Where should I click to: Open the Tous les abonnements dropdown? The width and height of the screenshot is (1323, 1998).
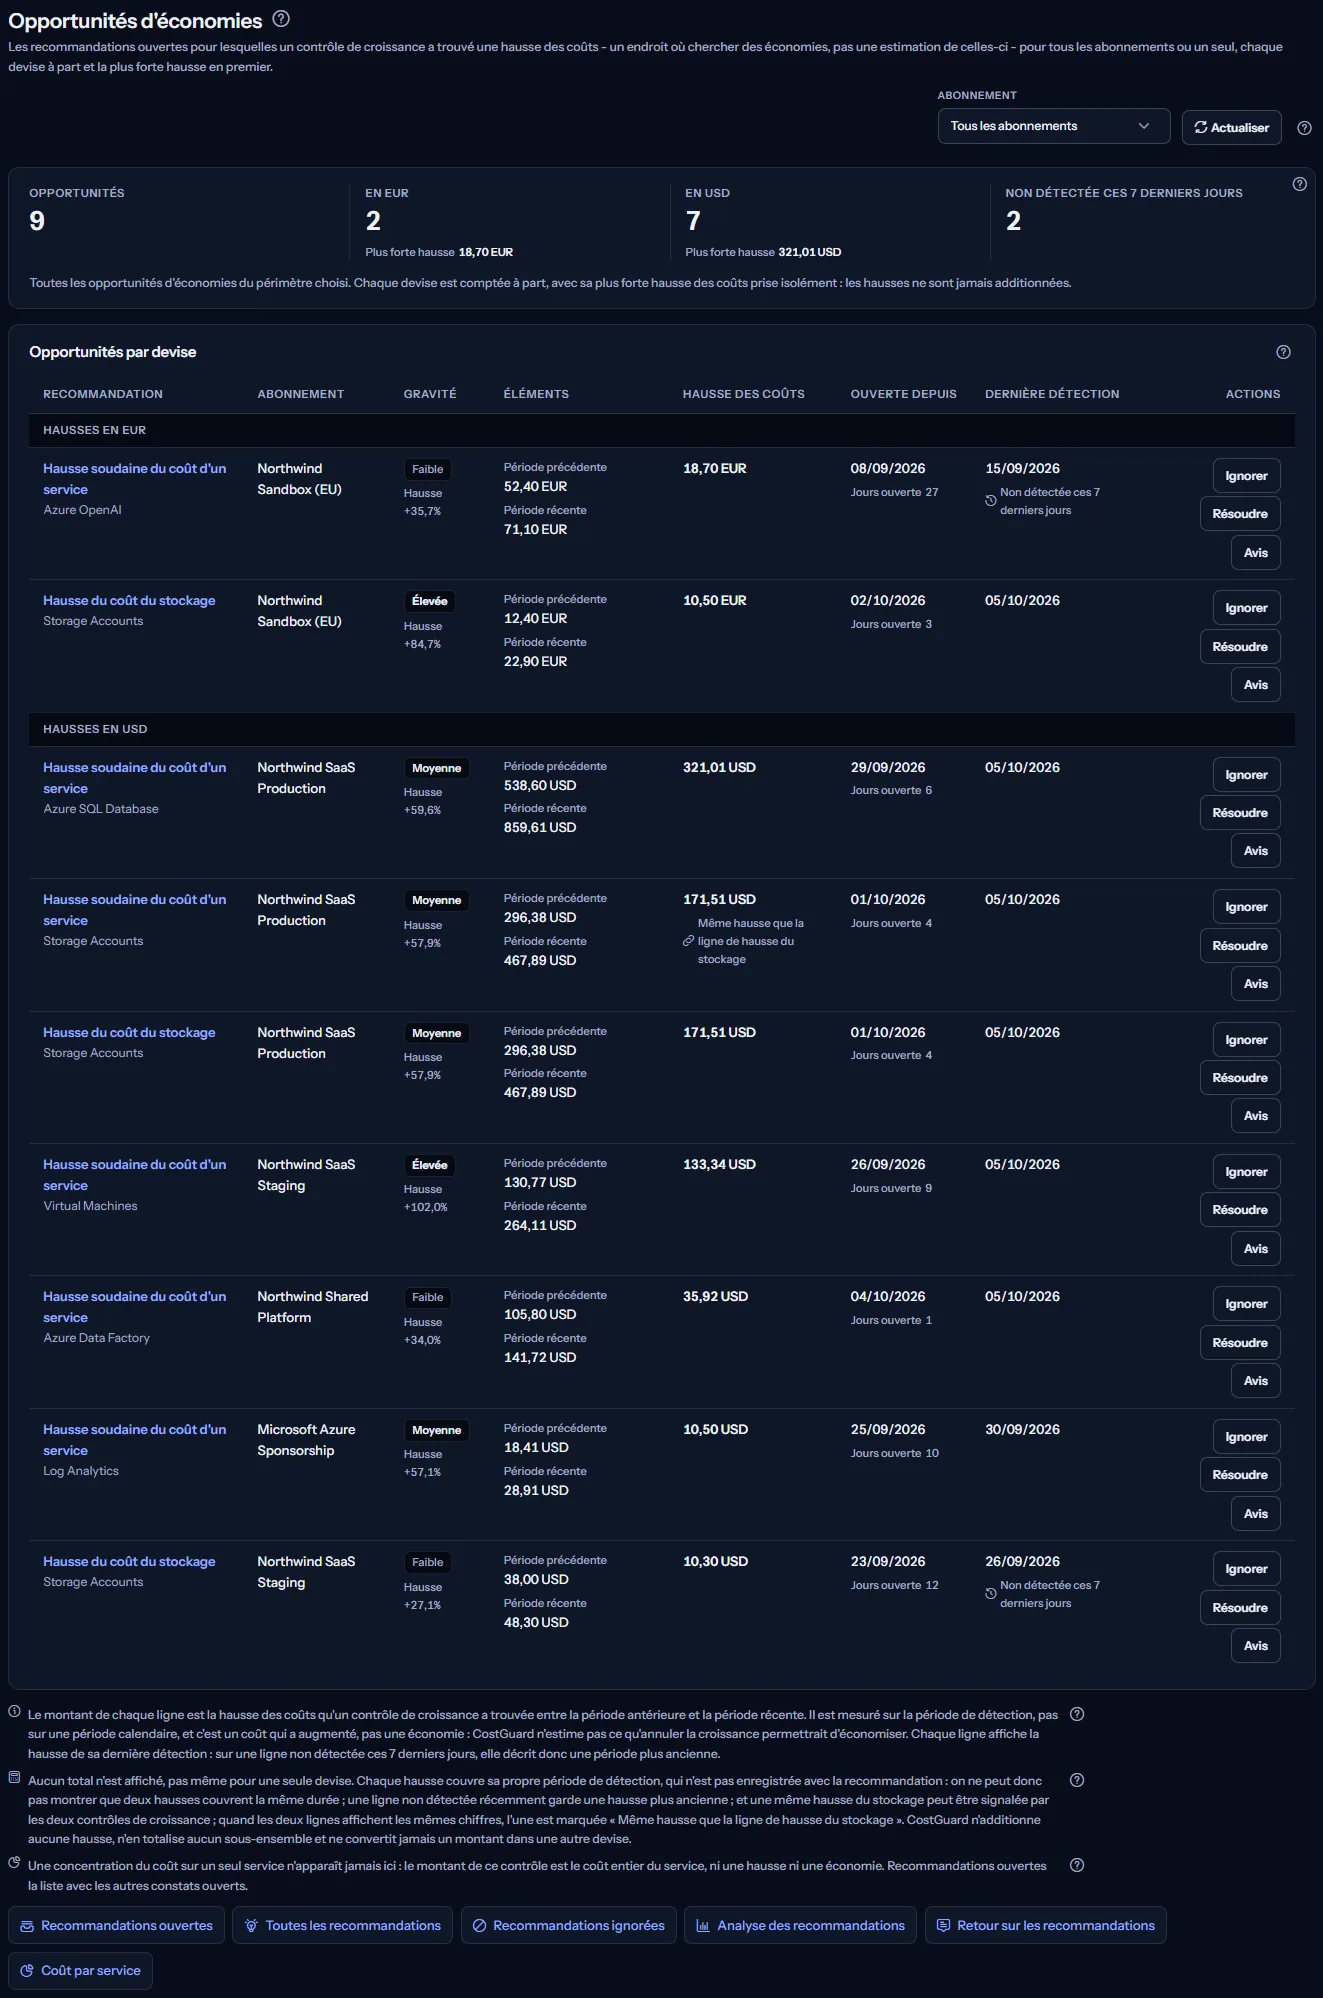point(1054,126)
